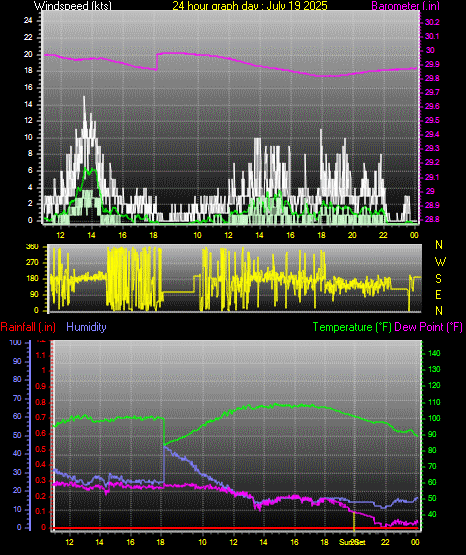Click the Temperature (°F) legend label
Viewport: 466px width, 555px height.
click(352, 327)
